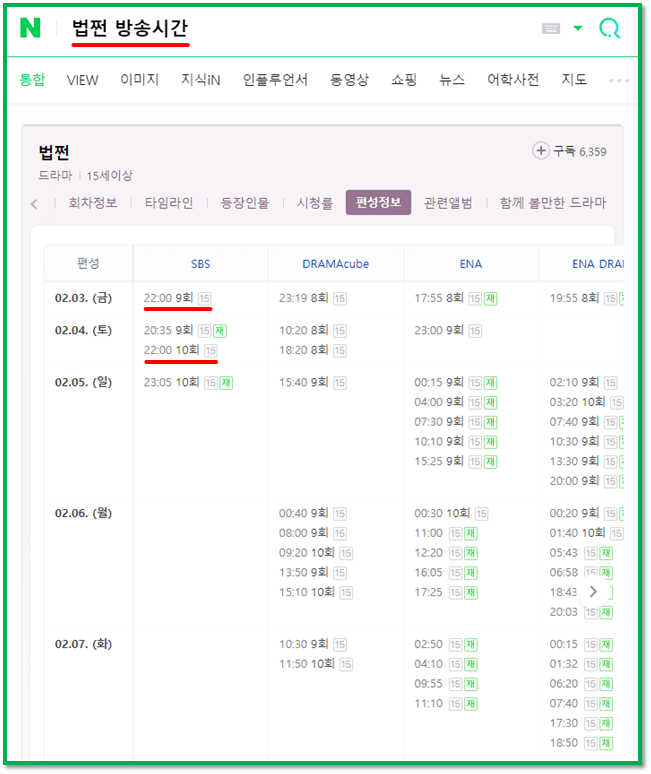Select the 통합 search tab
Viewport: 651px width, 774px height.
pyautogui.click(x=32, y=79)
